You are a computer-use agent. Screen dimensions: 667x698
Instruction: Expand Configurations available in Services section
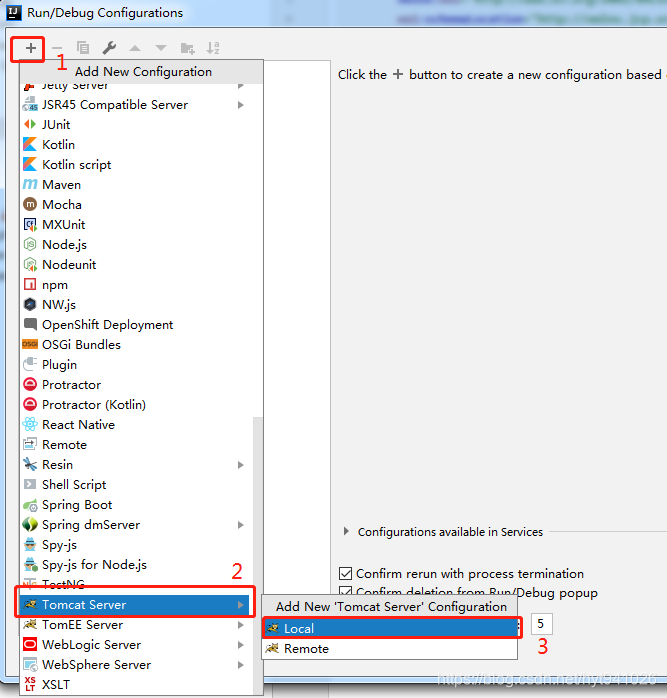[x=346, y=531]
